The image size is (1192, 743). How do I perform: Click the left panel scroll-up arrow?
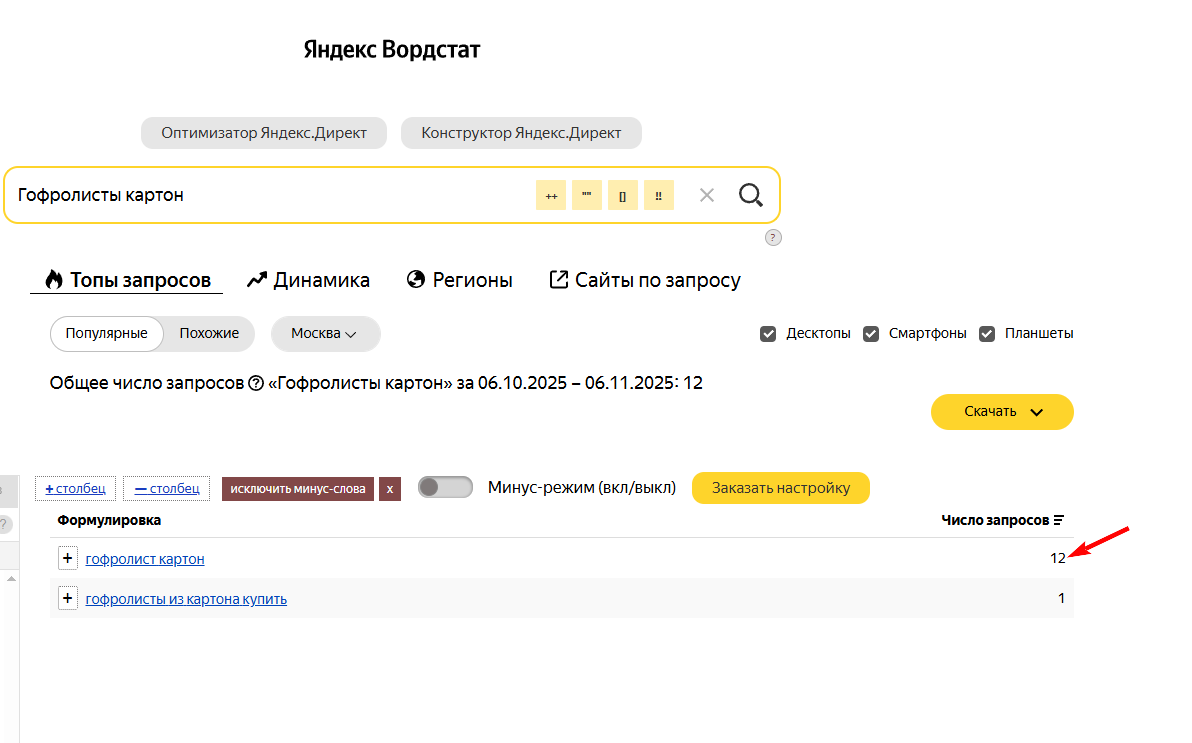point(11,579)
